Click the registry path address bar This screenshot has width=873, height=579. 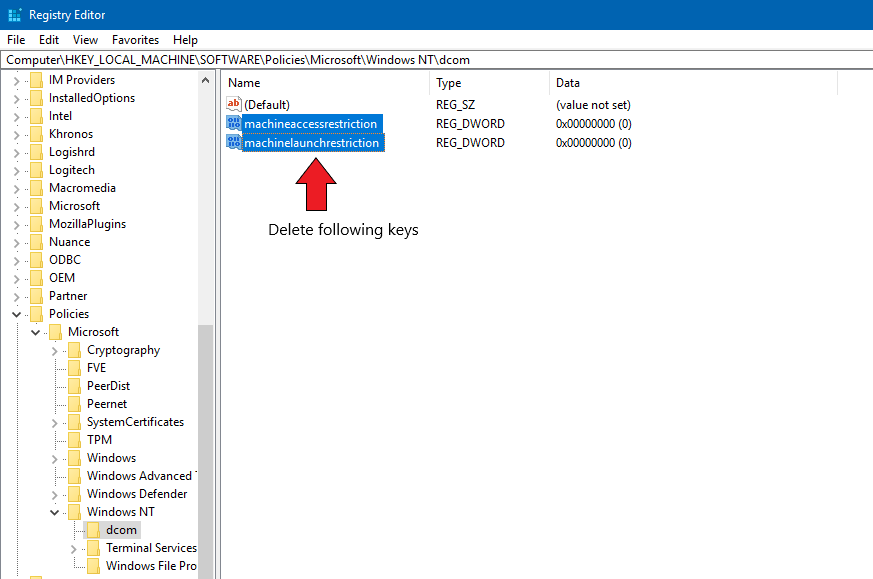pyautogui.click(x=436, y=60)
